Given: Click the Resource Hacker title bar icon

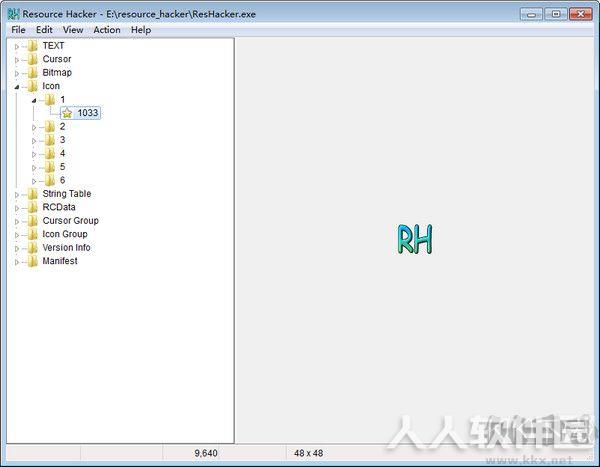Looking at the screenshot, I should [x=13, y=14].
